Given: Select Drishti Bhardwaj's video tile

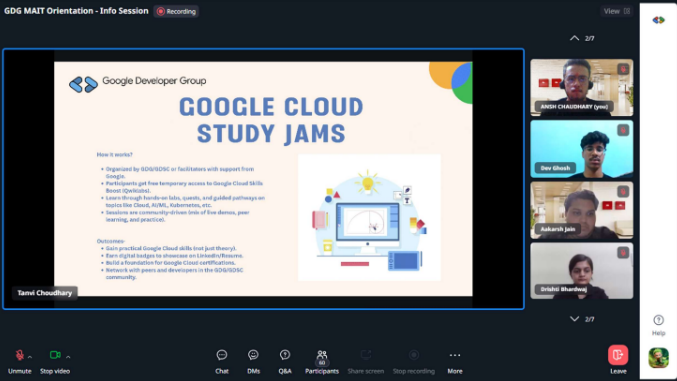Looking at the screenshot, I should tap(582, 271).
